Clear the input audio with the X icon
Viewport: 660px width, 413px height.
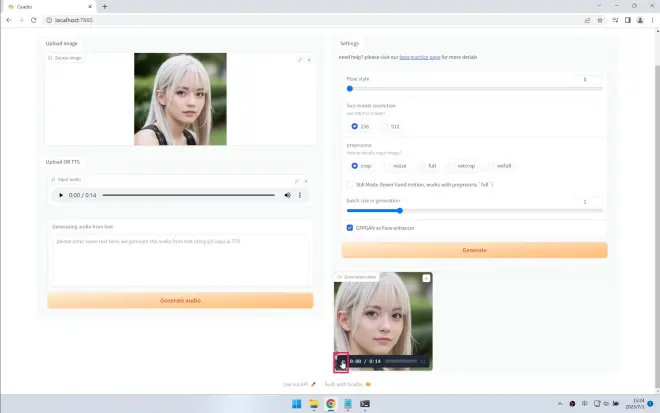pos(306,181)
